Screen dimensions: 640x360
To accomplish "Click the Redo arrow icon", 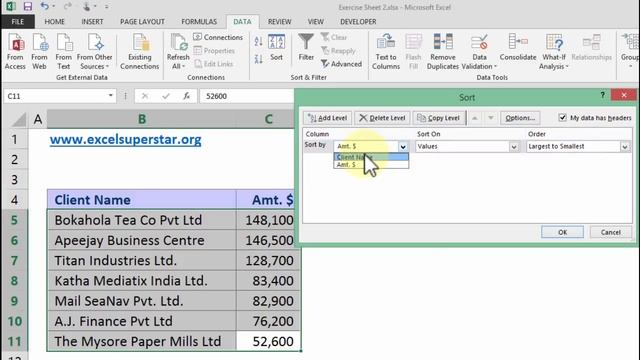I will pos(67,7).
